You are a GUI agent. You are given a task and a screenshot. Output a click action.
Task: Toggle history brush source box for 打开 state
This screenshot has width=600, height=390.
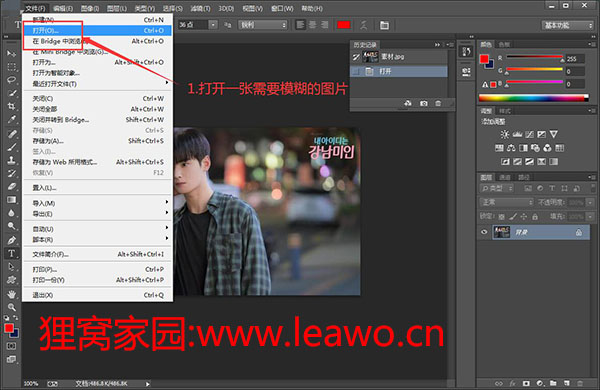(356, 72)
